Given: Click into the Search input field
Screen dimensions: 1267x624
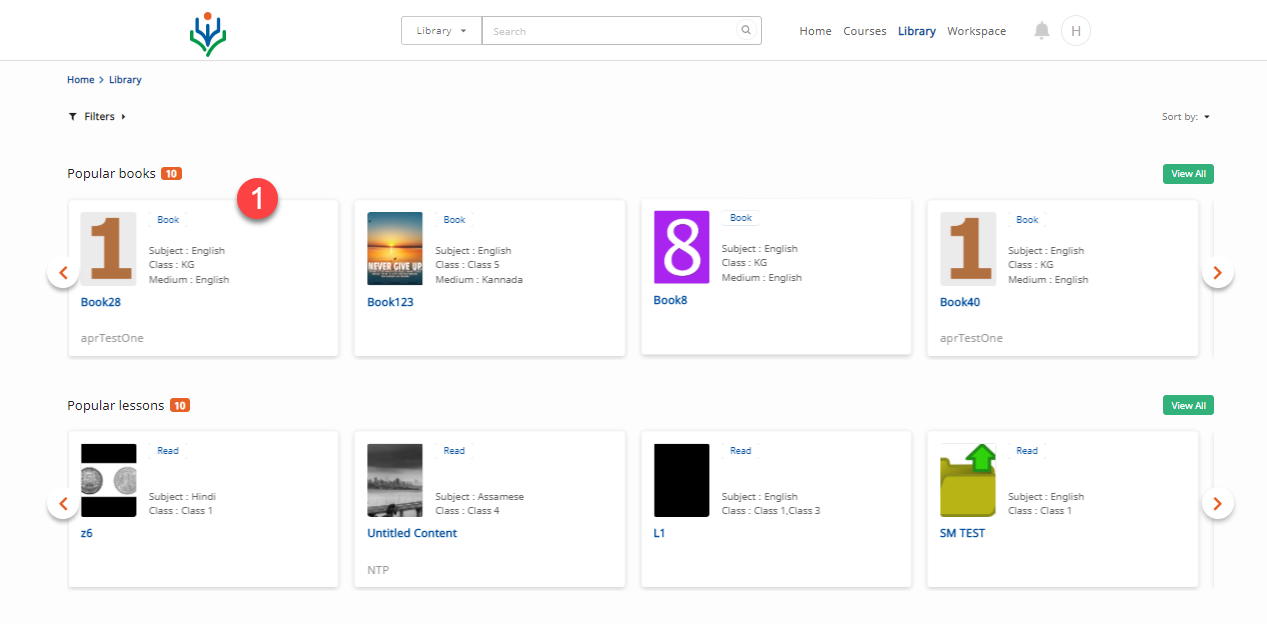Looking at the screenshot, I should pyautogui.click(x=610, y=31).
